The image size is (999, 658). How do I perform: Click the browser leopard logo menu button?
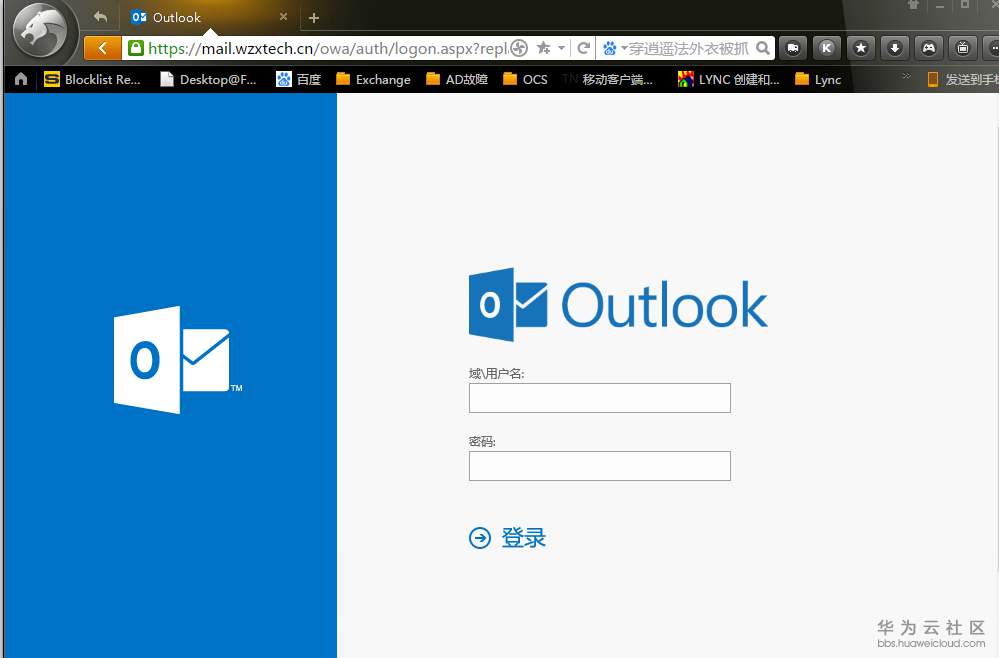pos(42,31)
